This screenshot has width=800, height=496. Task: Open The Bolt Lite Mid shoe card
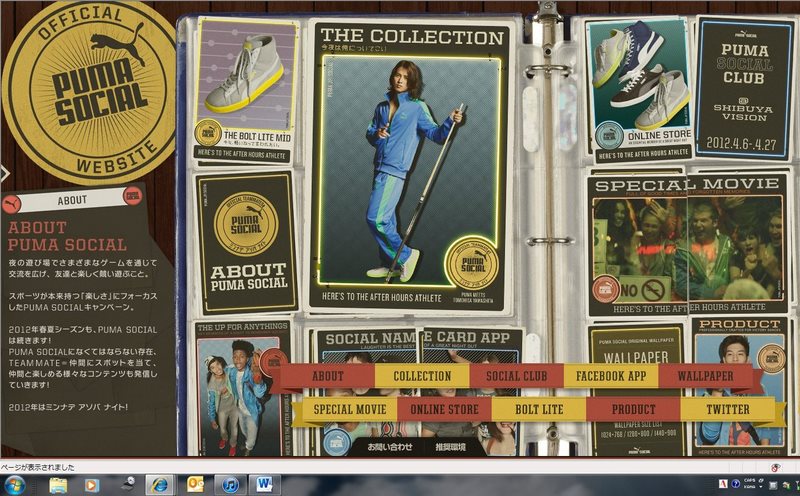(245, 92)
